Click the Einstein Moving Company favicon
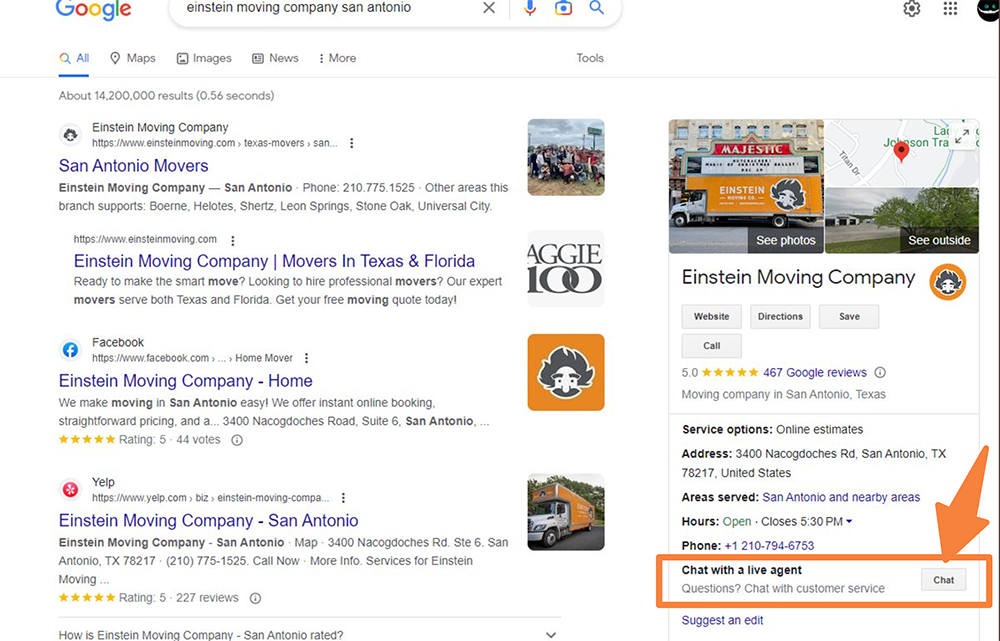The width and height of the screenshot is (1000, 641). click(70, 135)
